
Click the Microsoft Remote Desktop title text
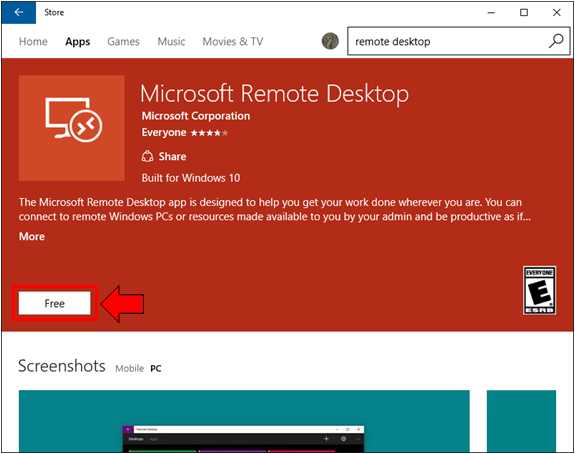point(274,94)
